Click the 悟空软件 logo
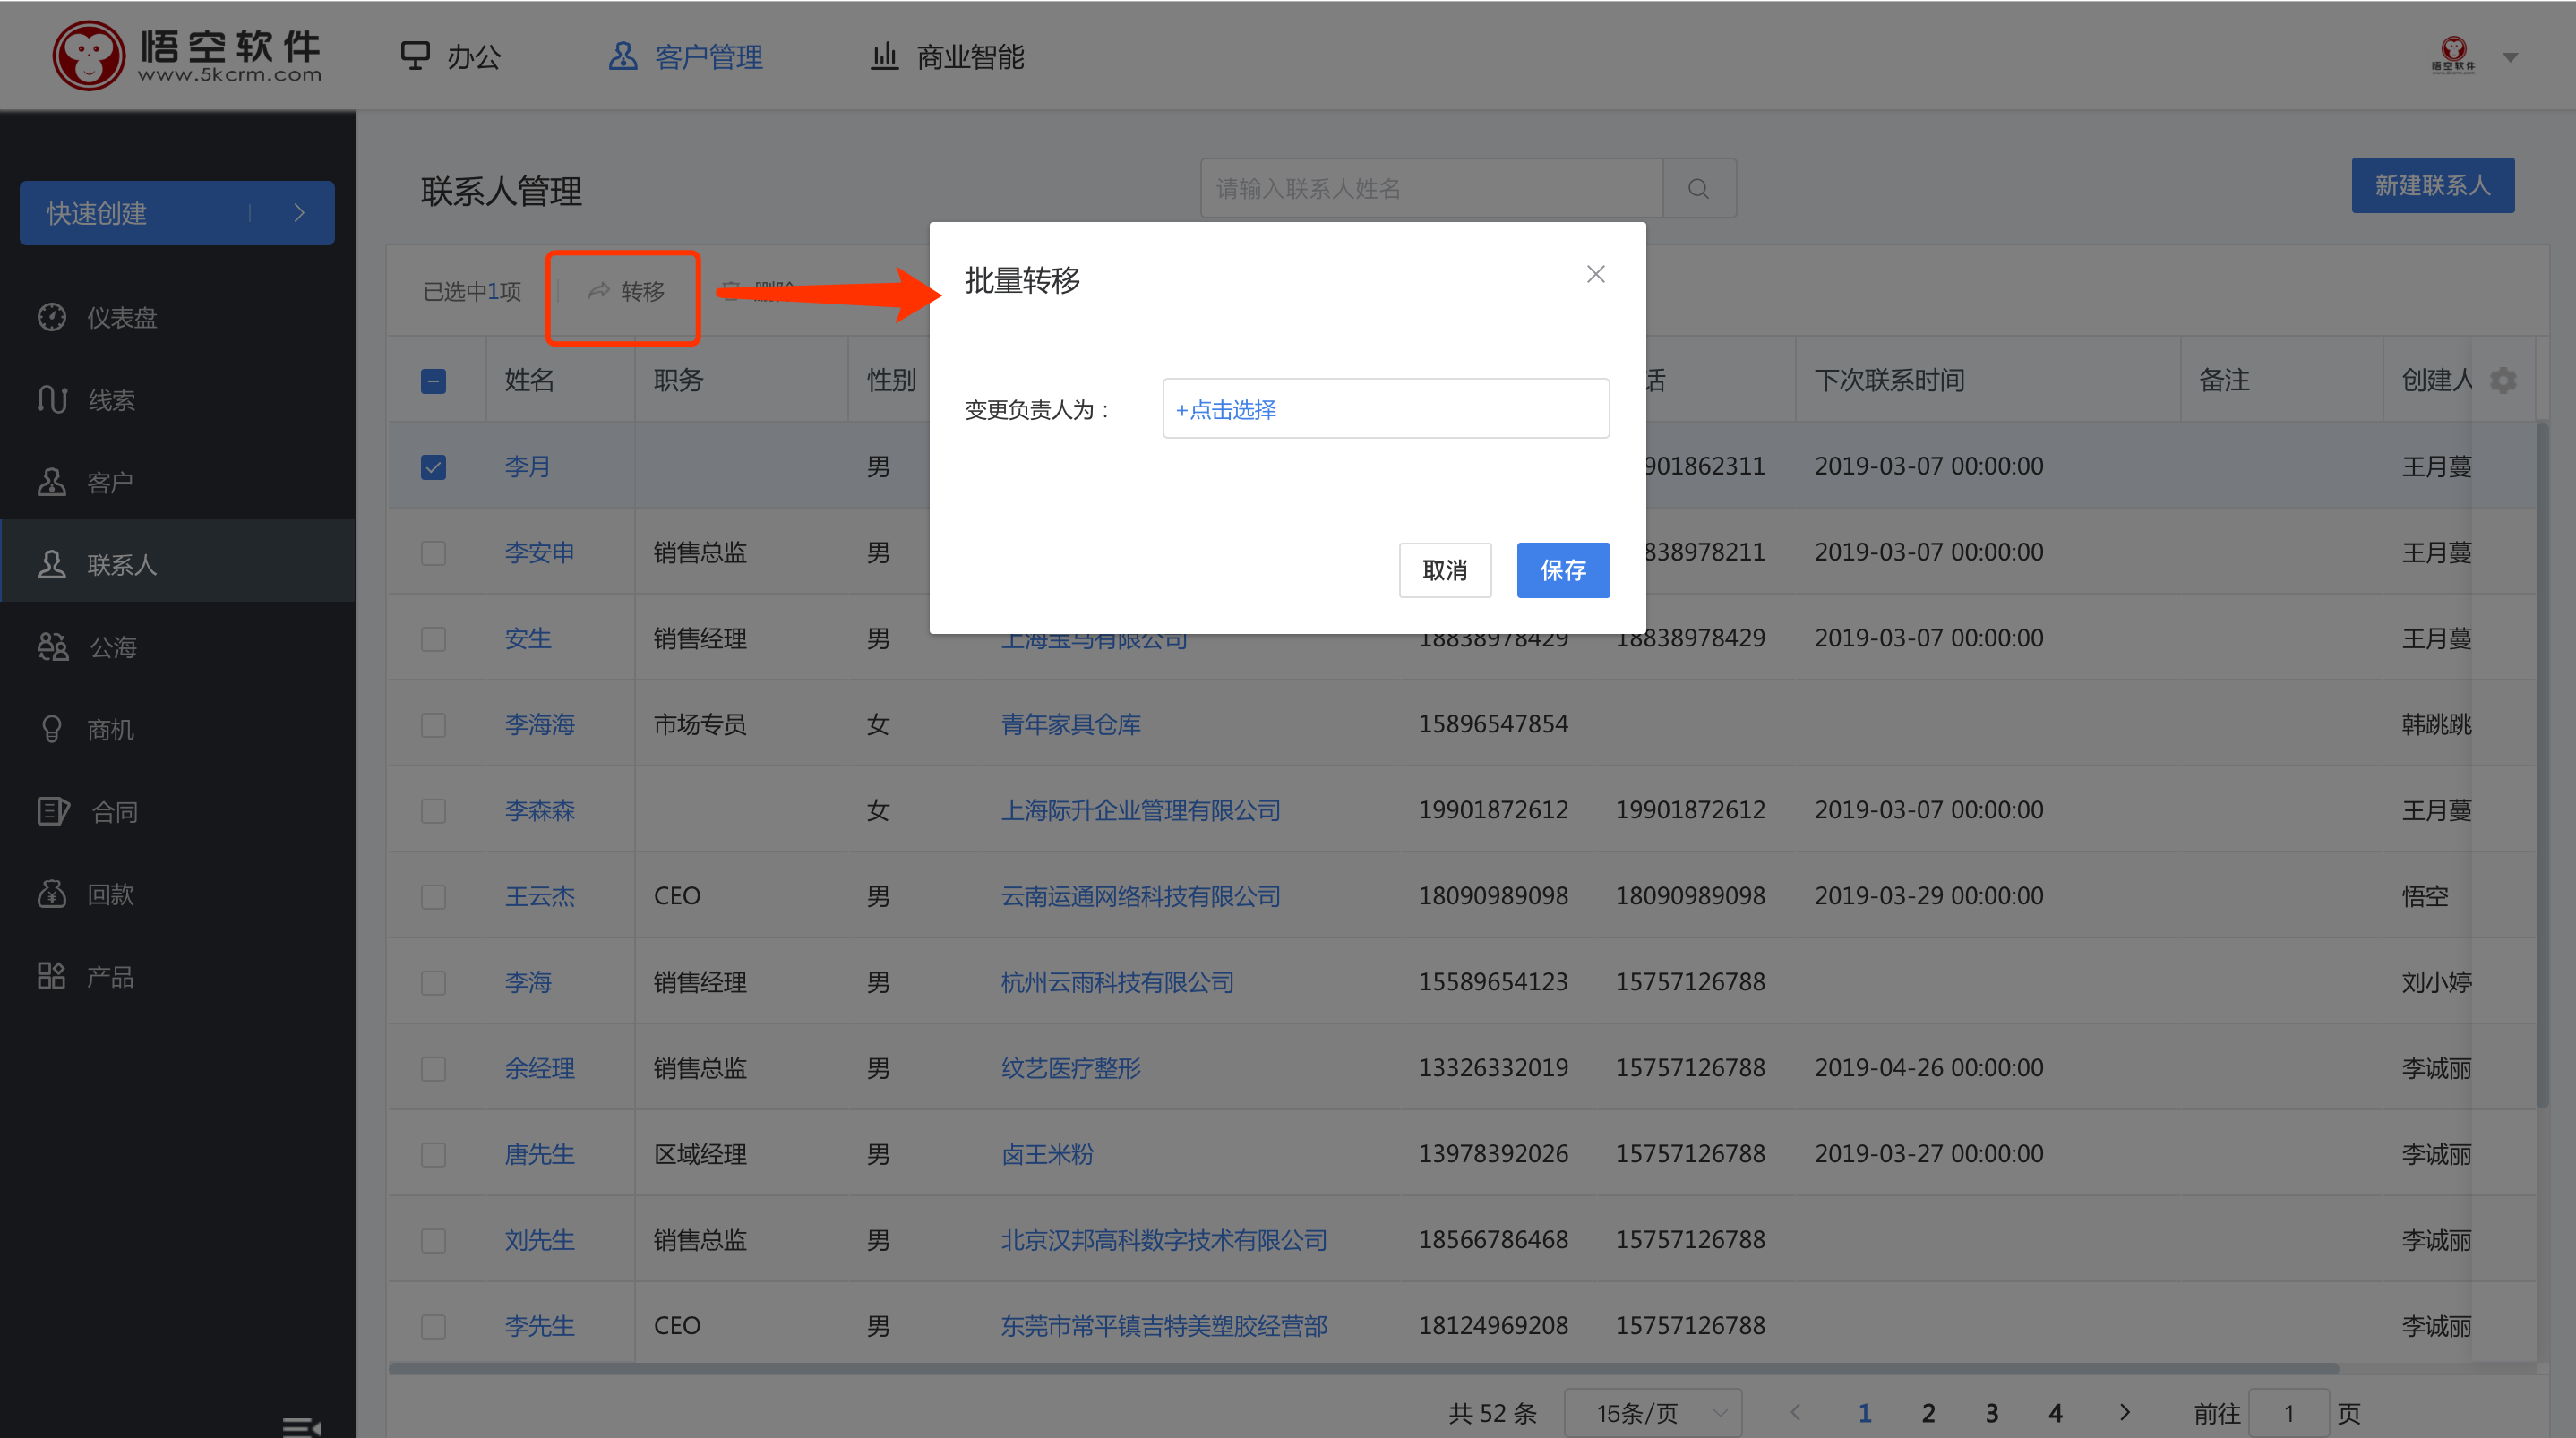Screen dimensions: 2576x1438 pos(187,55)
